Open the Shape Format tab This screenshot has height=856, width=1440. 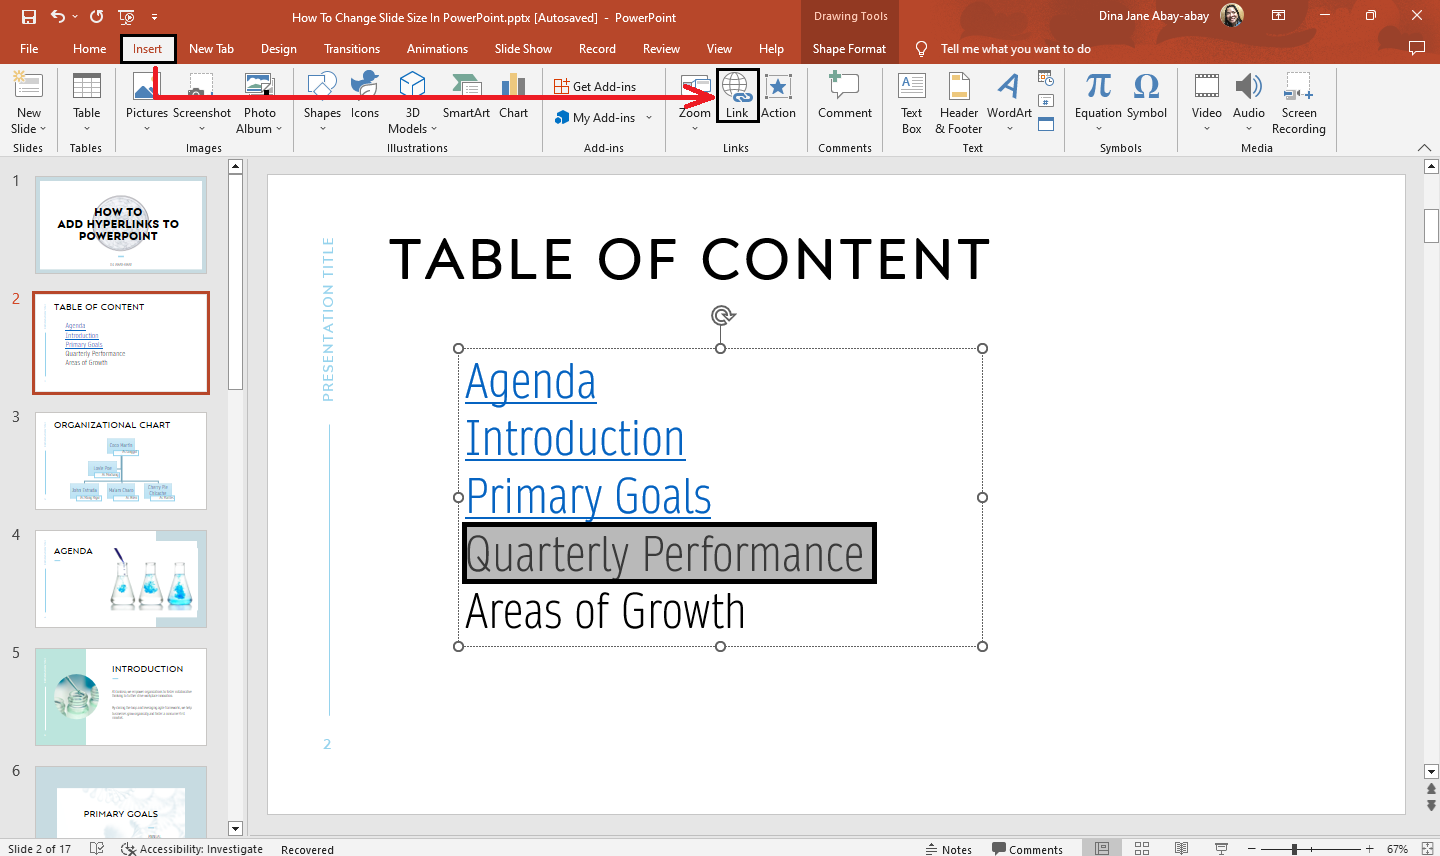(x=849, y=49)
